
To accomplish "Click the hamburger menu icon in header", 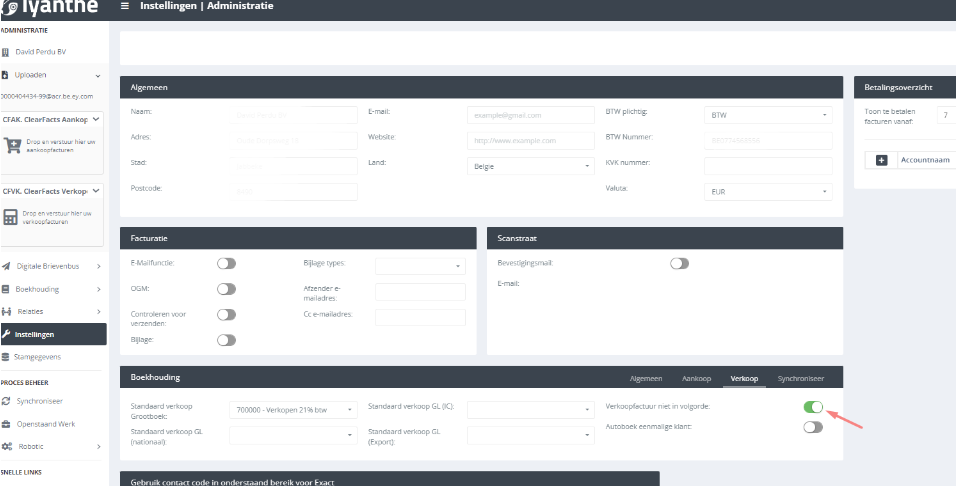I will pyautogui.click(x=125, y=7).
